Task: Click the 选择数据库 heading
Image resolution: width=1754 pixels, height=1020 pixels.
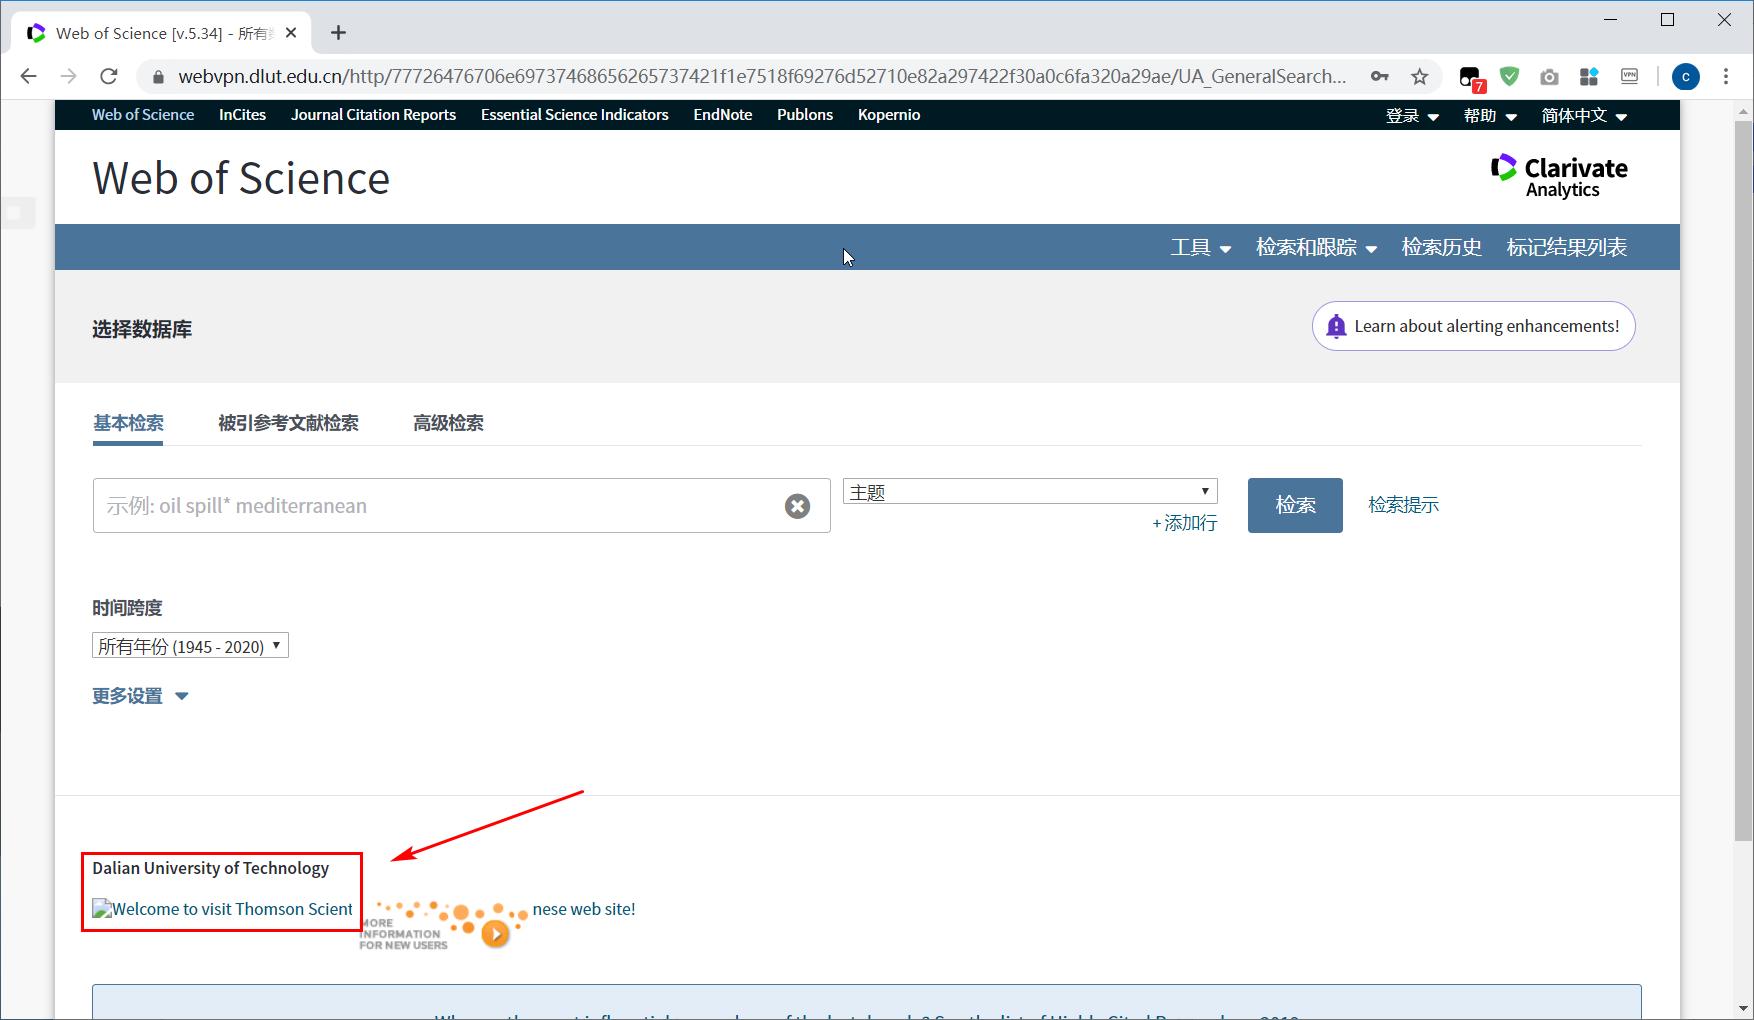Action: pyautogui.click(x=142, y=329)
